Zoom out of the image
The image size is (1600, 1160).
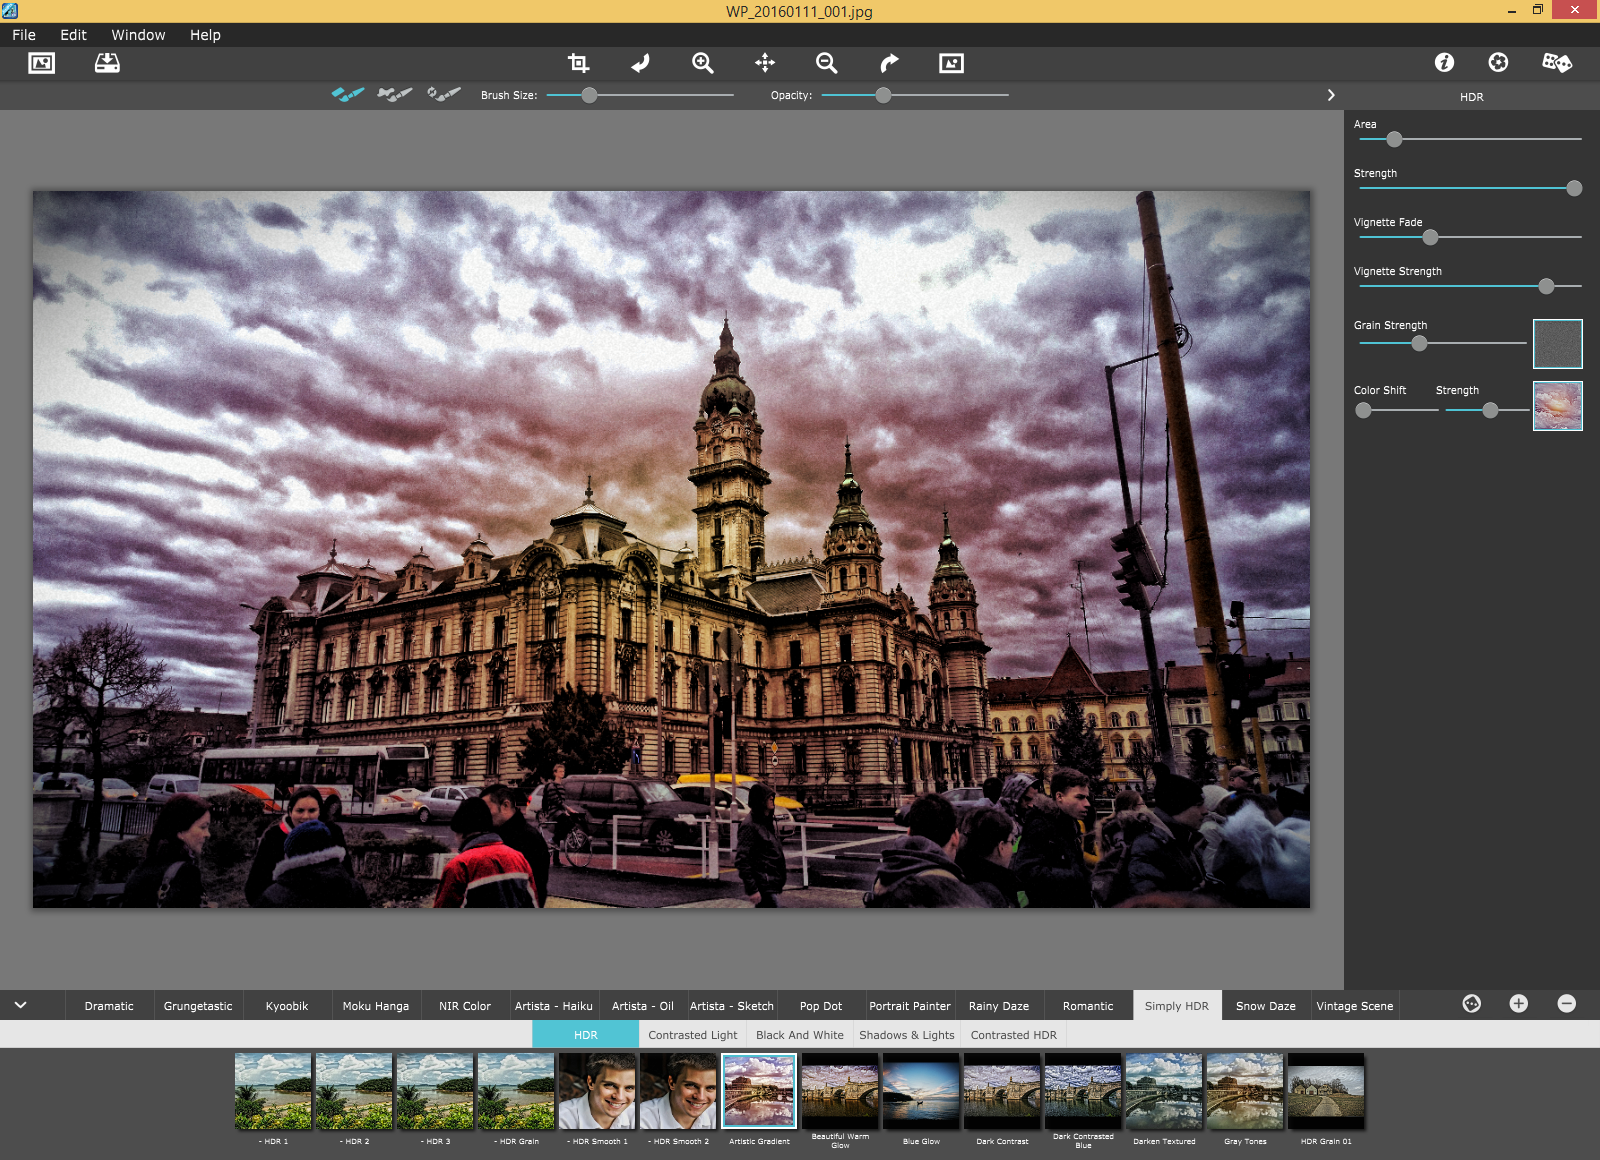(827, 63)
